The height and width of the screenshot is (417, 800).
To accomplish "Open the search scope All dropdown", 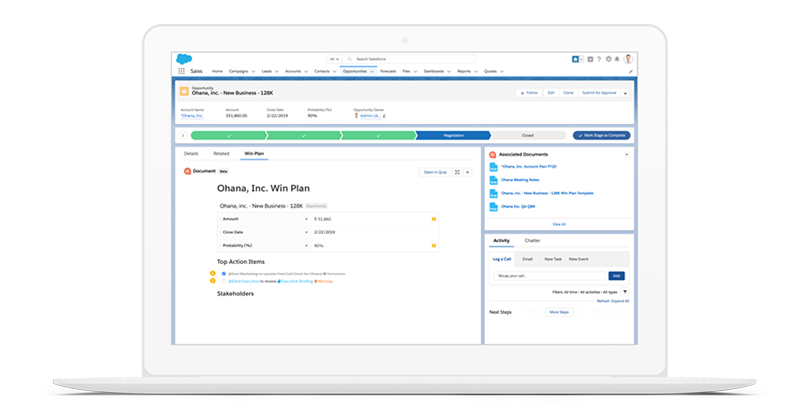I will [x=334, y=59].
